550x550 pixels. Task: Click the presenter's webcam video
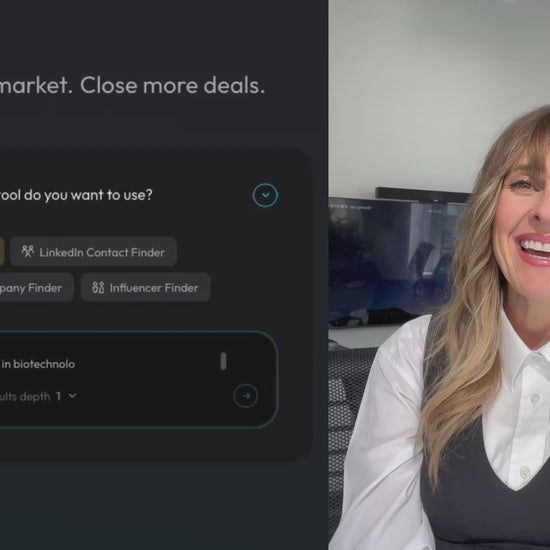[439, 275]
